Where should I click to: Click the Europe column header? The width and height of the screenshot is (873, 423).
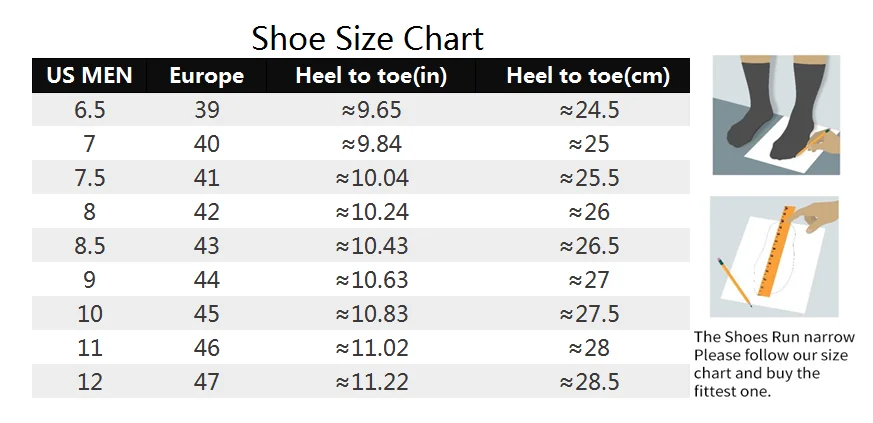[x=207, y=76]
